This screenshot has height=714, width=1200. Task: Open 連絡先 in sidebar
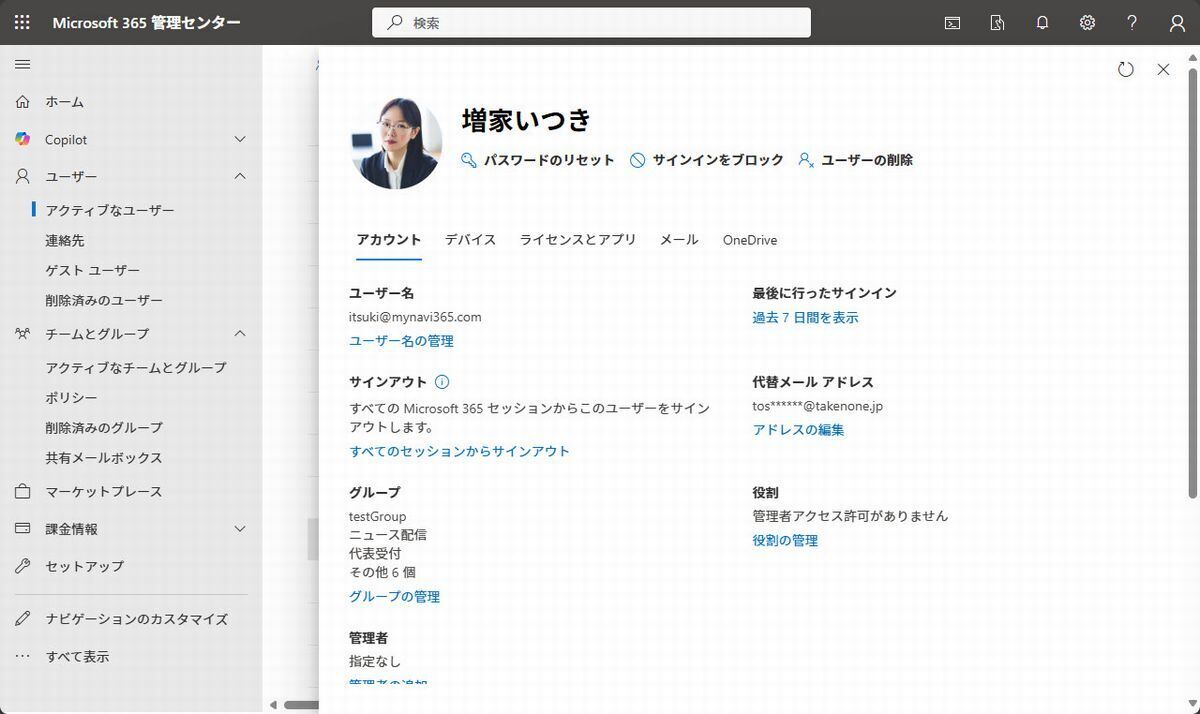tap(65, 240)
